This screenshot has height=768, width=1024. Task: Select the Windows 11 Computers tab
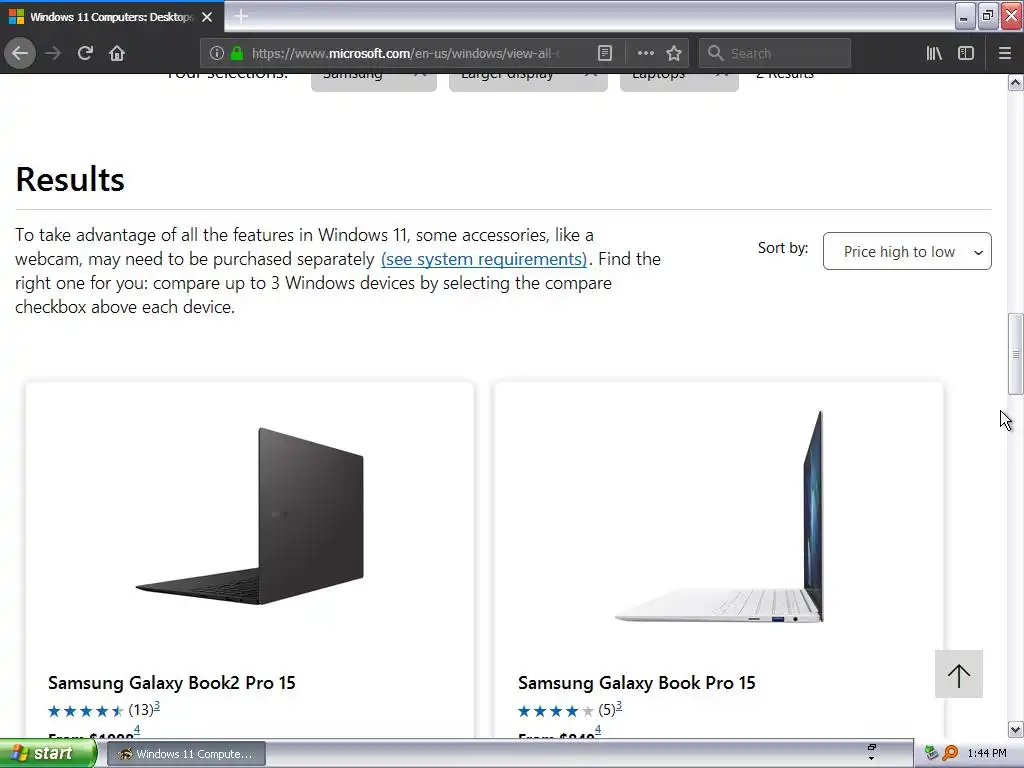tap(112, 16)
